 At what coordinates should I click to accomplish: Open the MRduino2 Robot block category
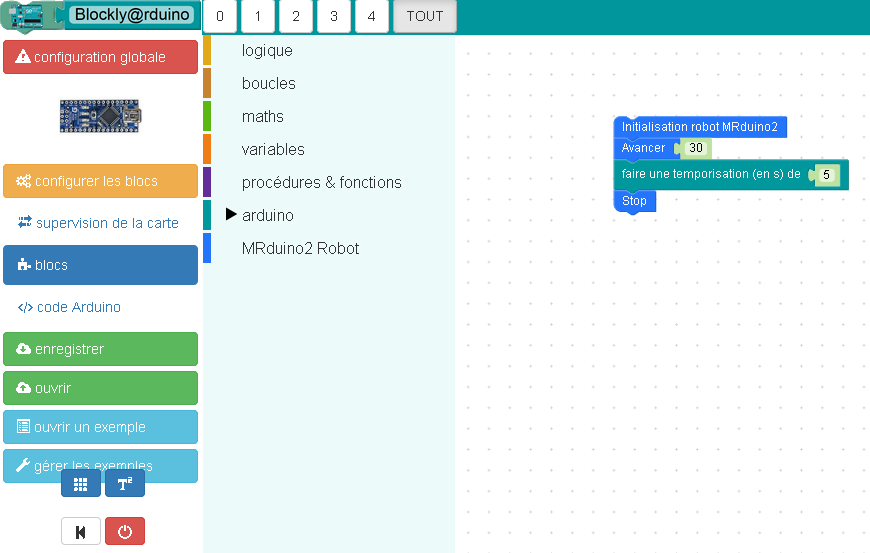pos(300,248)
